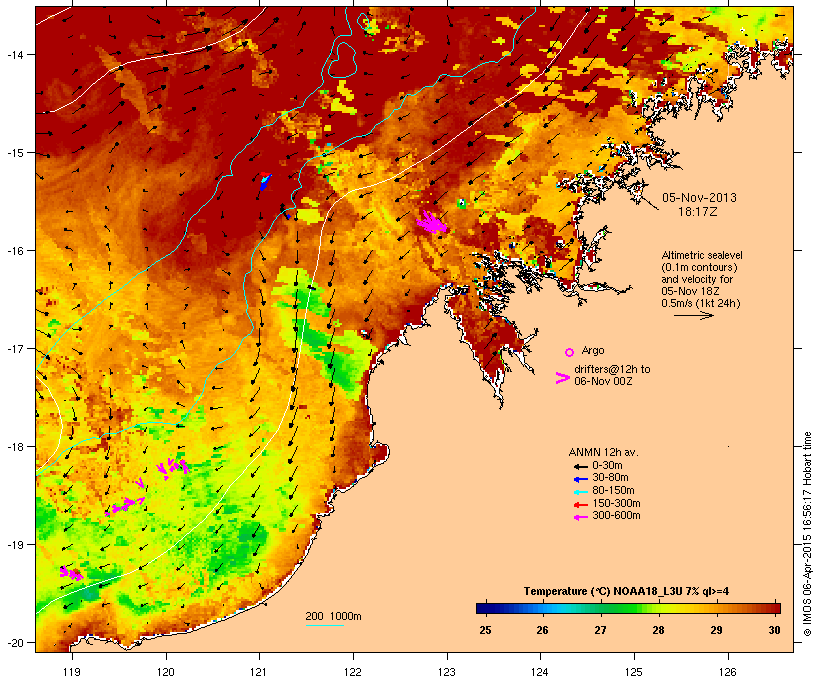The image size is (820, 680).
Task: Click the magenta Argo circle symbol
Action: pyautogui.click(x=570, y=352)
